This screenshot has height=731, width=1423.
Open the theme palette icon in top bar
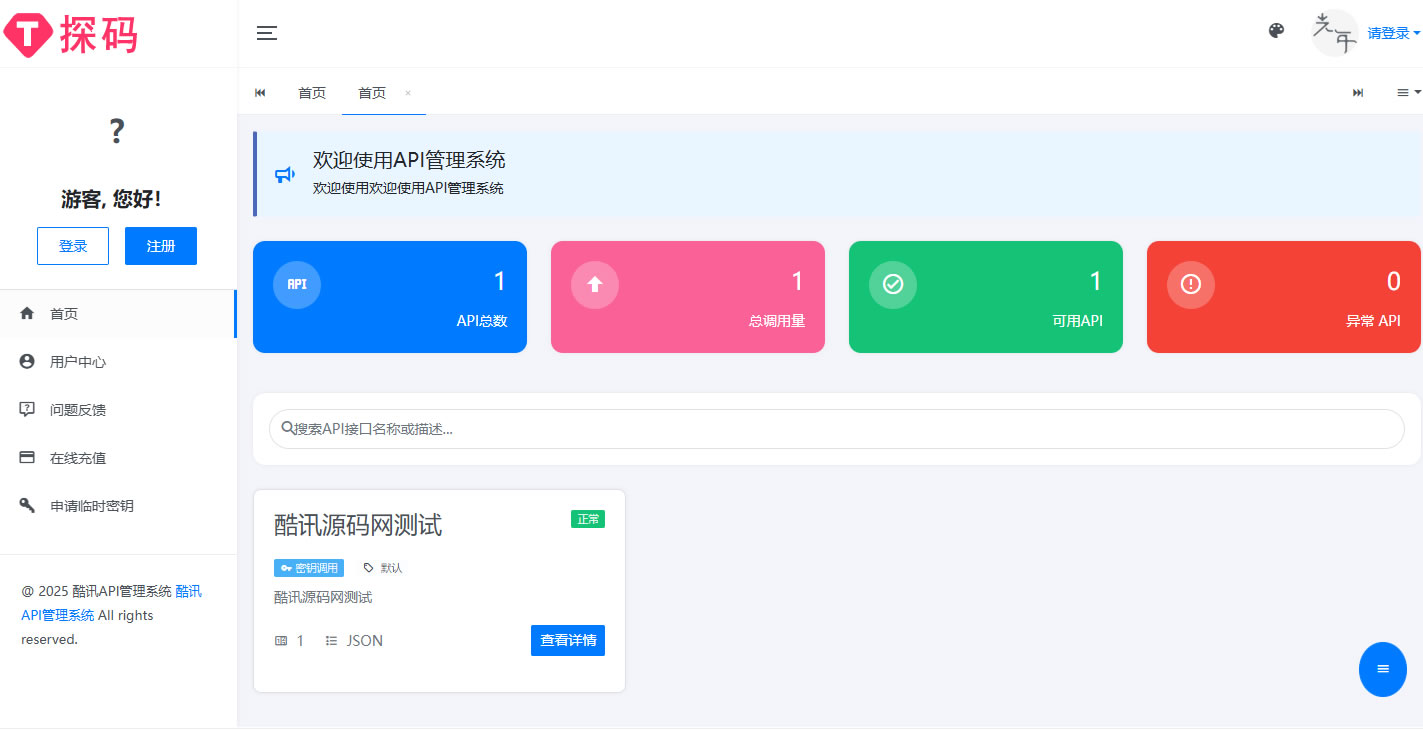pyautogui.click(x=1276, y=30)
